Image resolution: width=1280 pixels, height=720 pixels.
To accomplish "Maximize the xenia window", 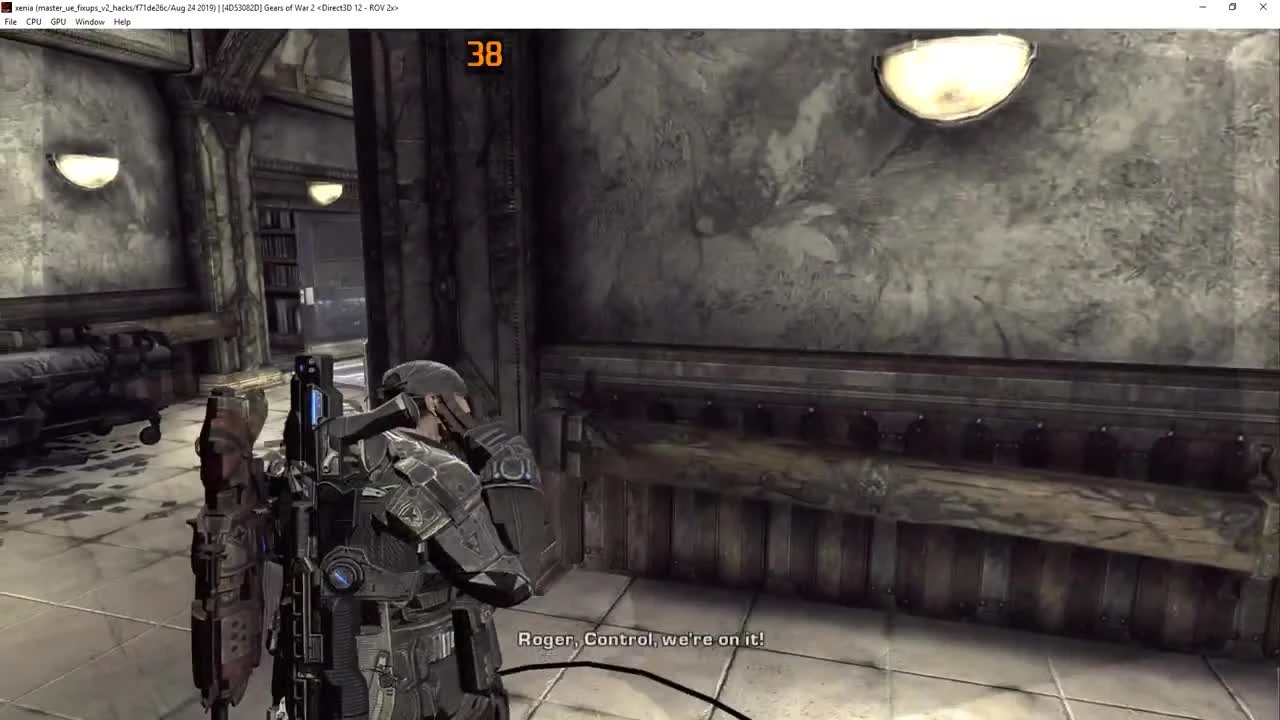I will 1232,7.
